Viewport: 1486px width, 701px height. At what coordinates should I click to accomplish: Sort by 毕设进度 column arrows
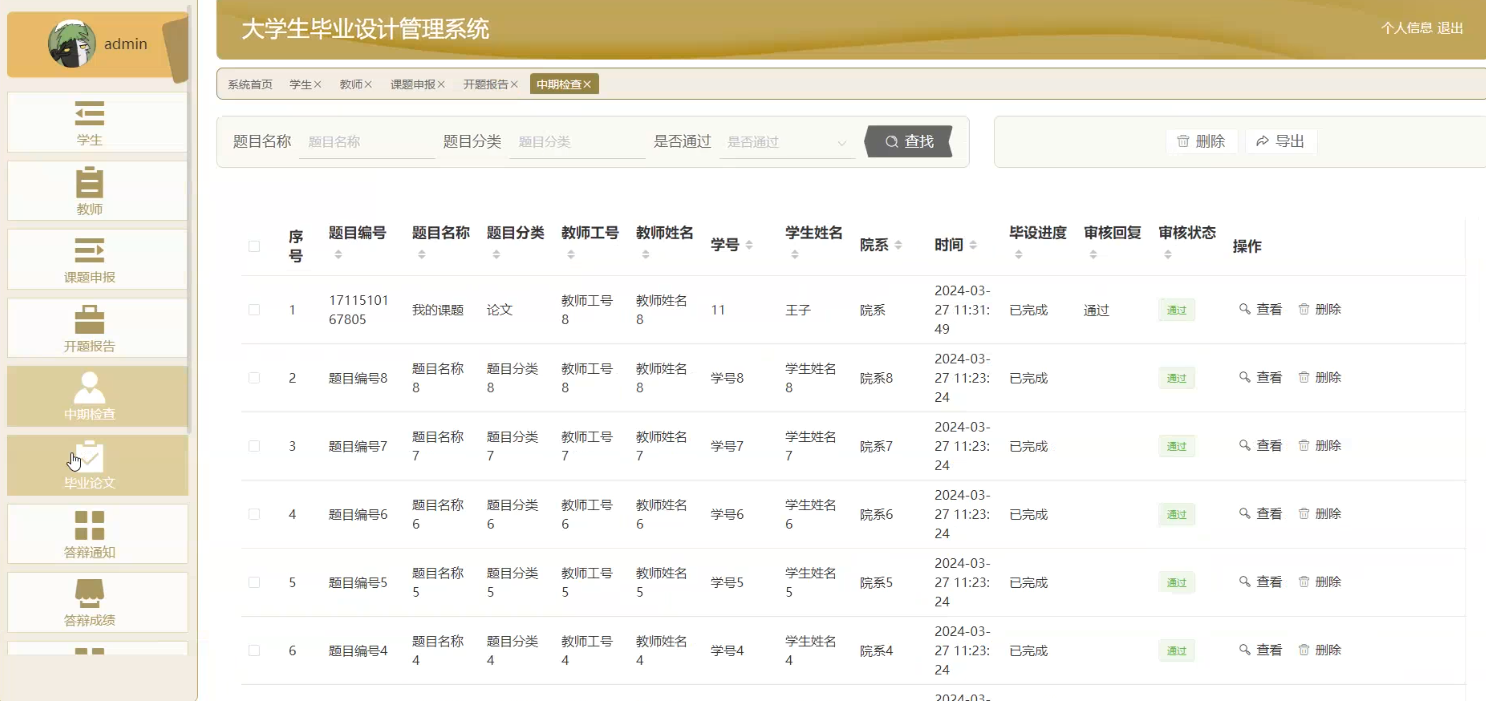pyautogui.click(x=1018, y=255)
